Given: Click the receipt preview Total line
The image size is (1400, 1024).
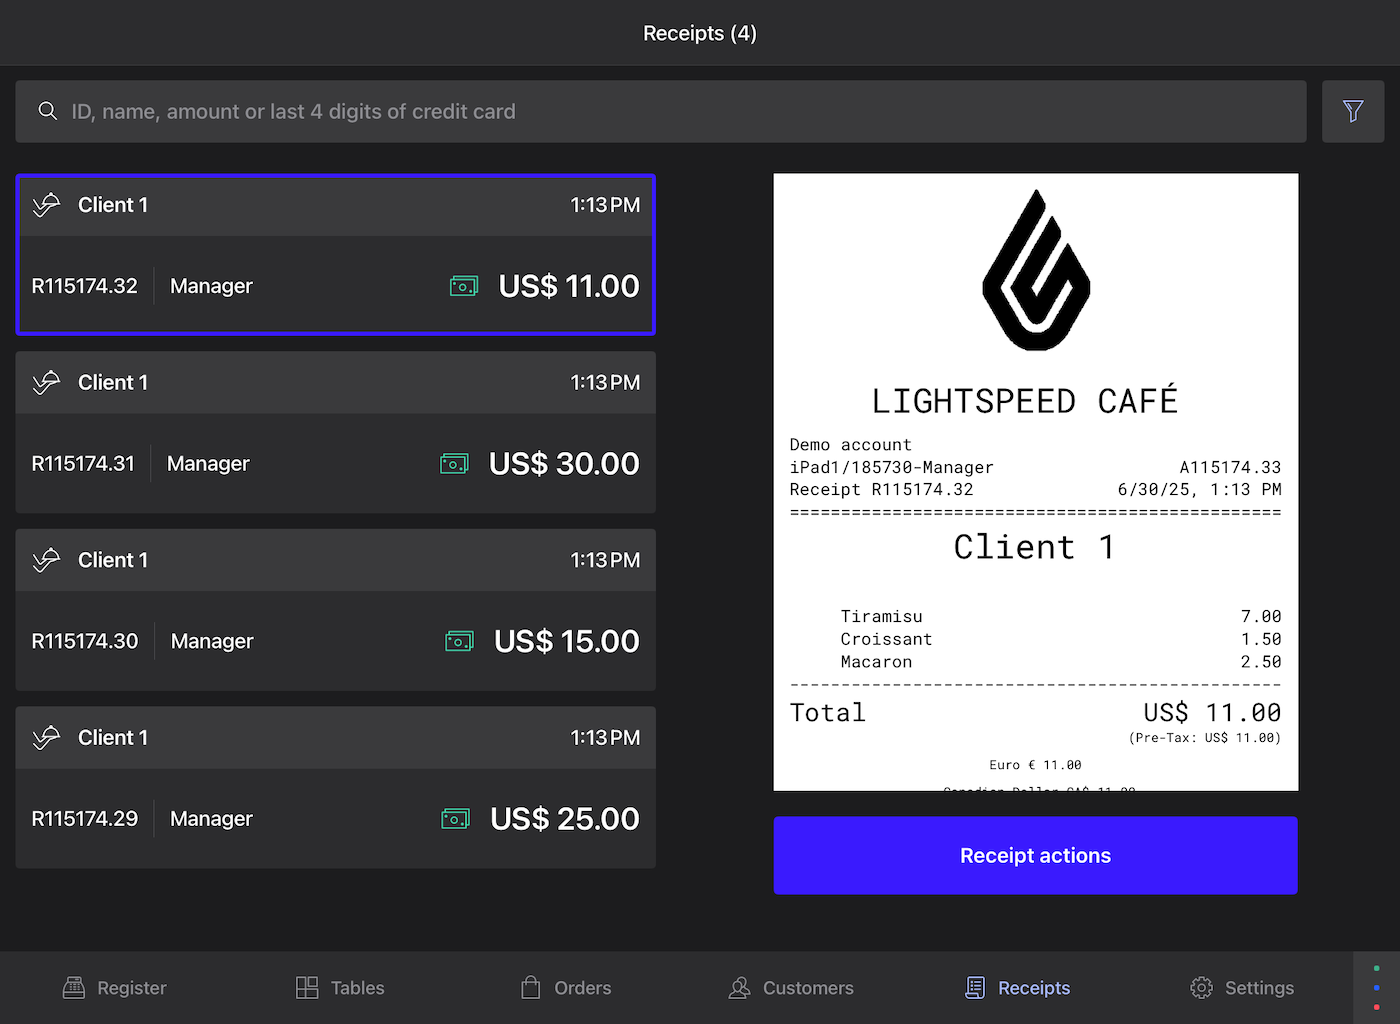Looking at the screenshot, I should pos(1035,713).
